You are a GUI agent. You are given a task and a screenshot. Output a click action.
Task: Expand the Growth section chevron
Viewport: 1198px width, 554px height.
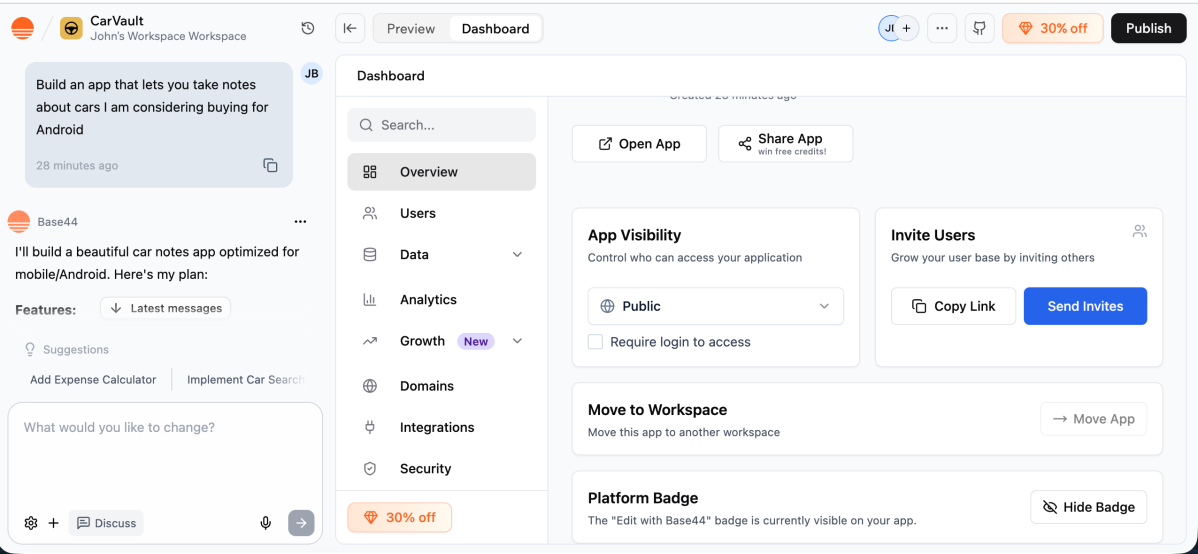(x=517, y=341)
